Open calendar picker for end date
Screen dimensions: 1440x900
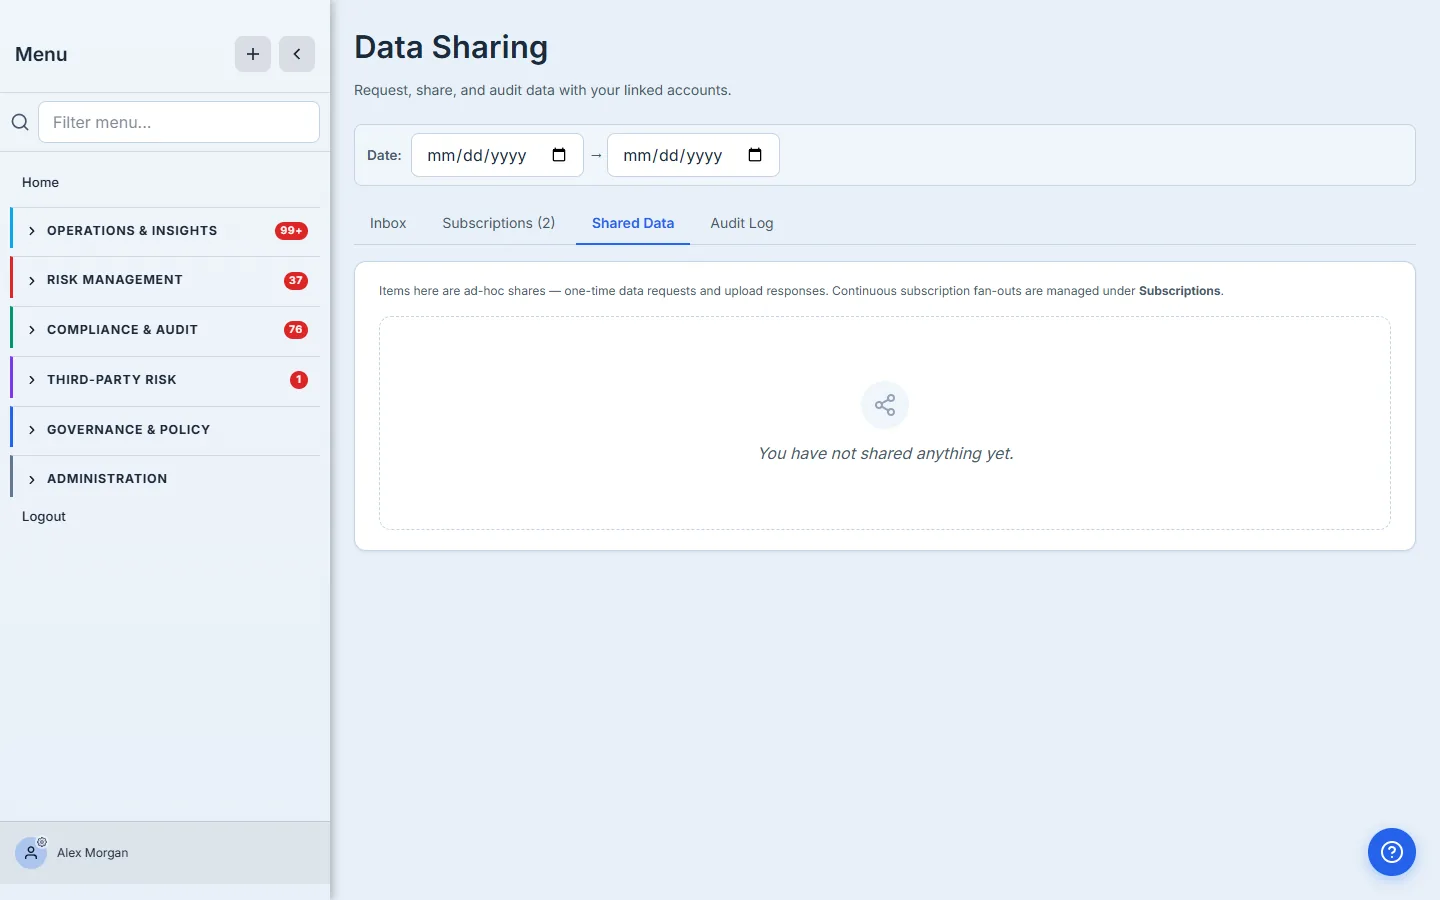pyautogui.click(x=755, y=155)
